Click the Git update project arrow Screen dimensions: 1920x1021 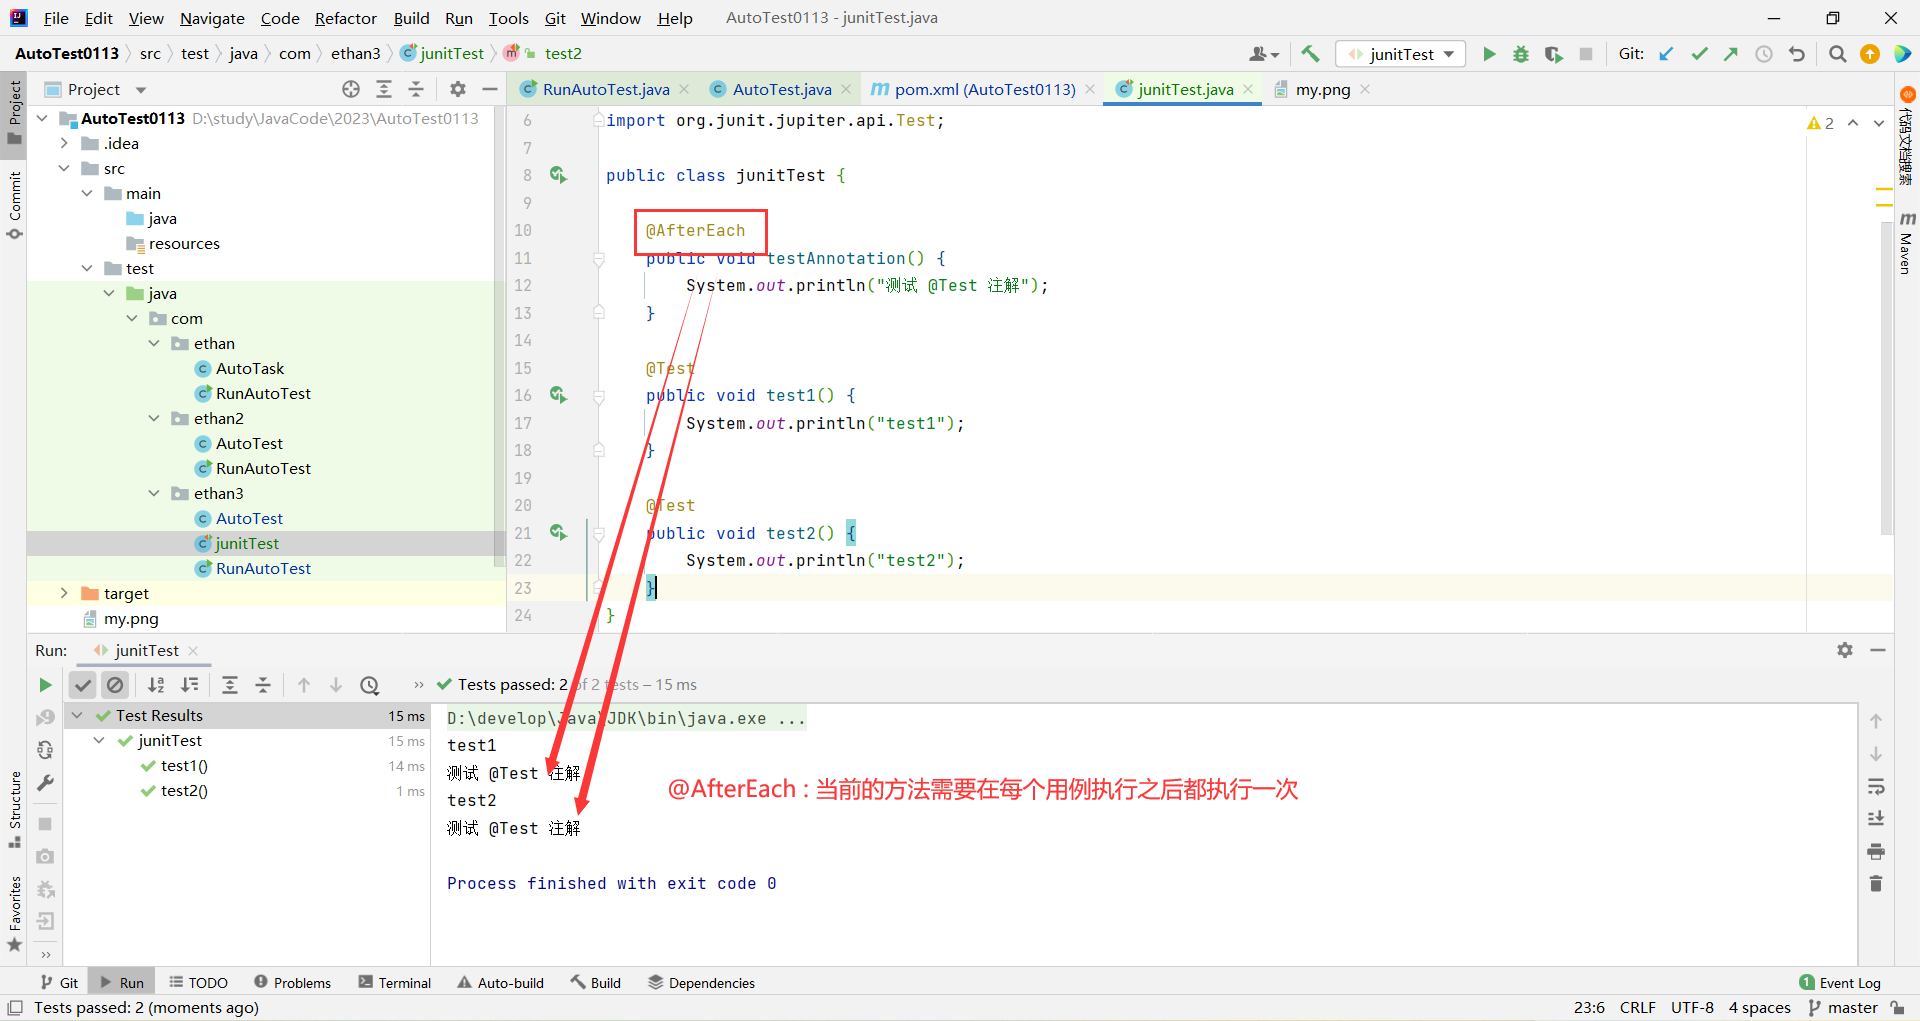click(x=1666, y=54)
